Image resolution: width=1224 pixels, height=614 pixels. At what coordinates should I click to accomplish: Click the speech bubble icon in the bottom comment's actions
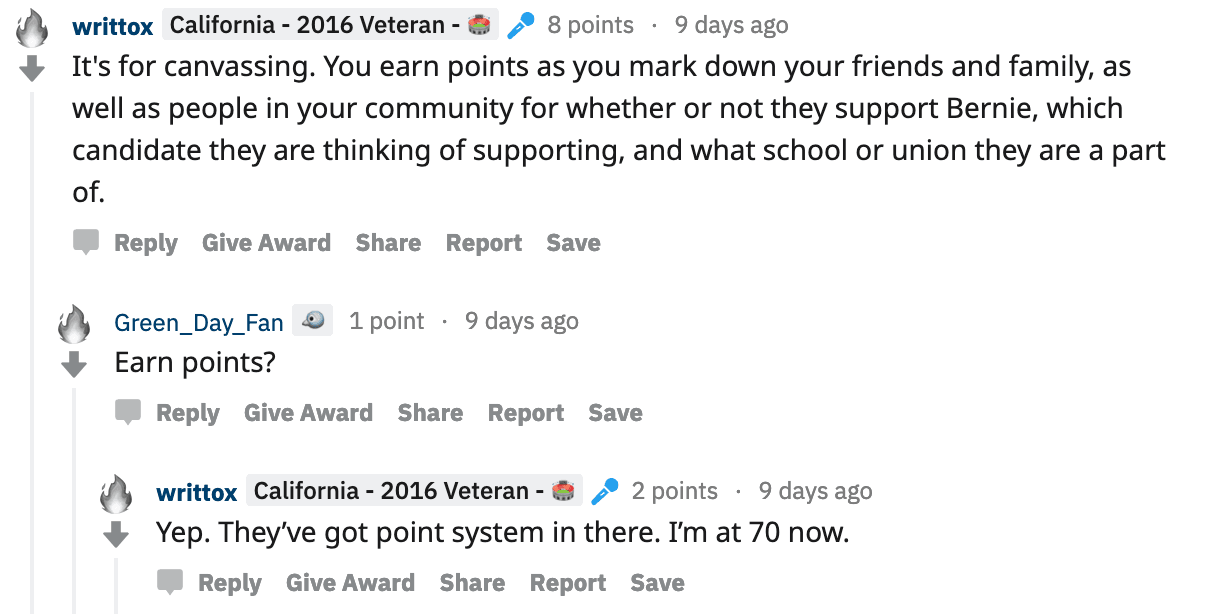tap(170, 581)
